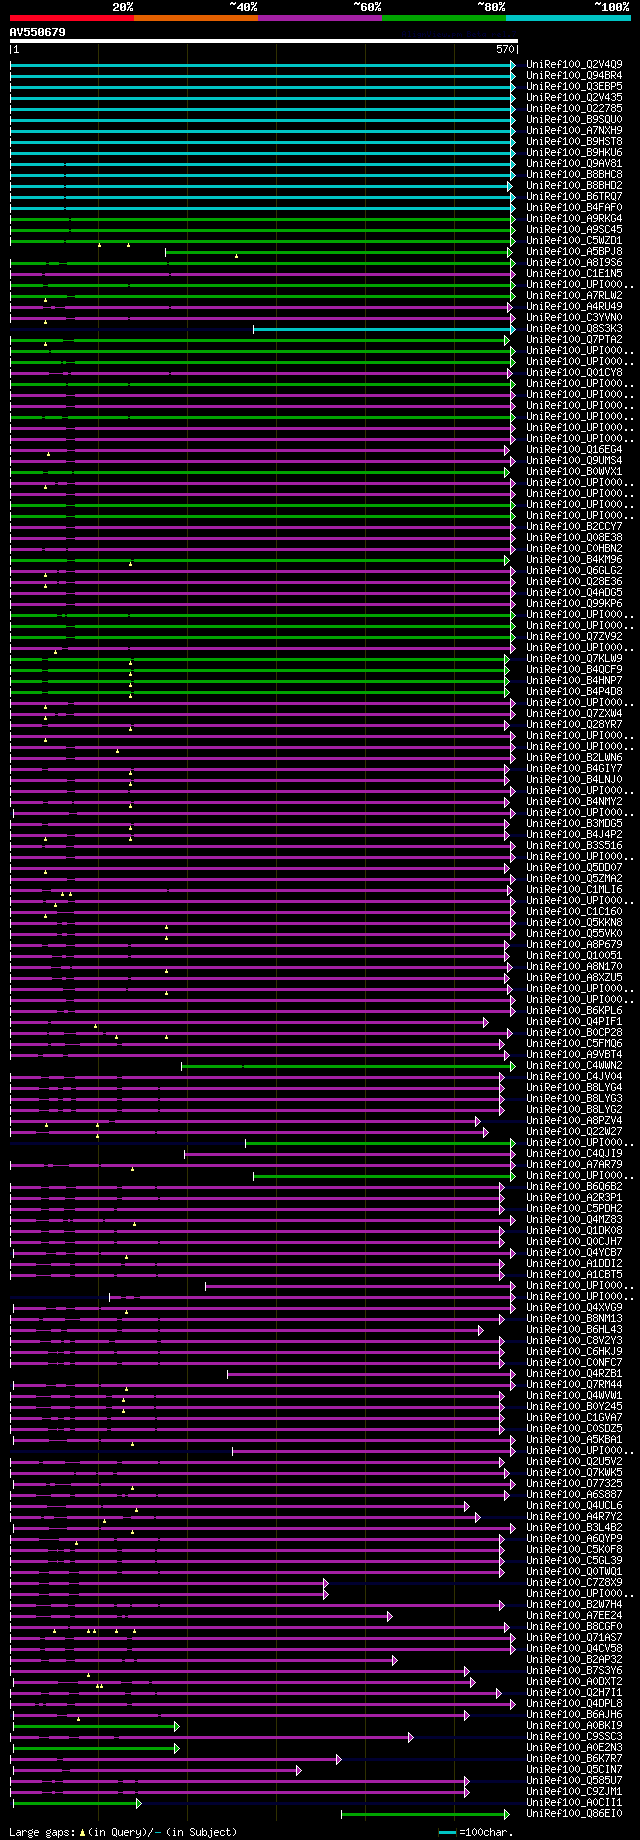Click the UniRef100_Q7PTA2 label
Screen dimensions: 640x1840
(x=574, y=339)
